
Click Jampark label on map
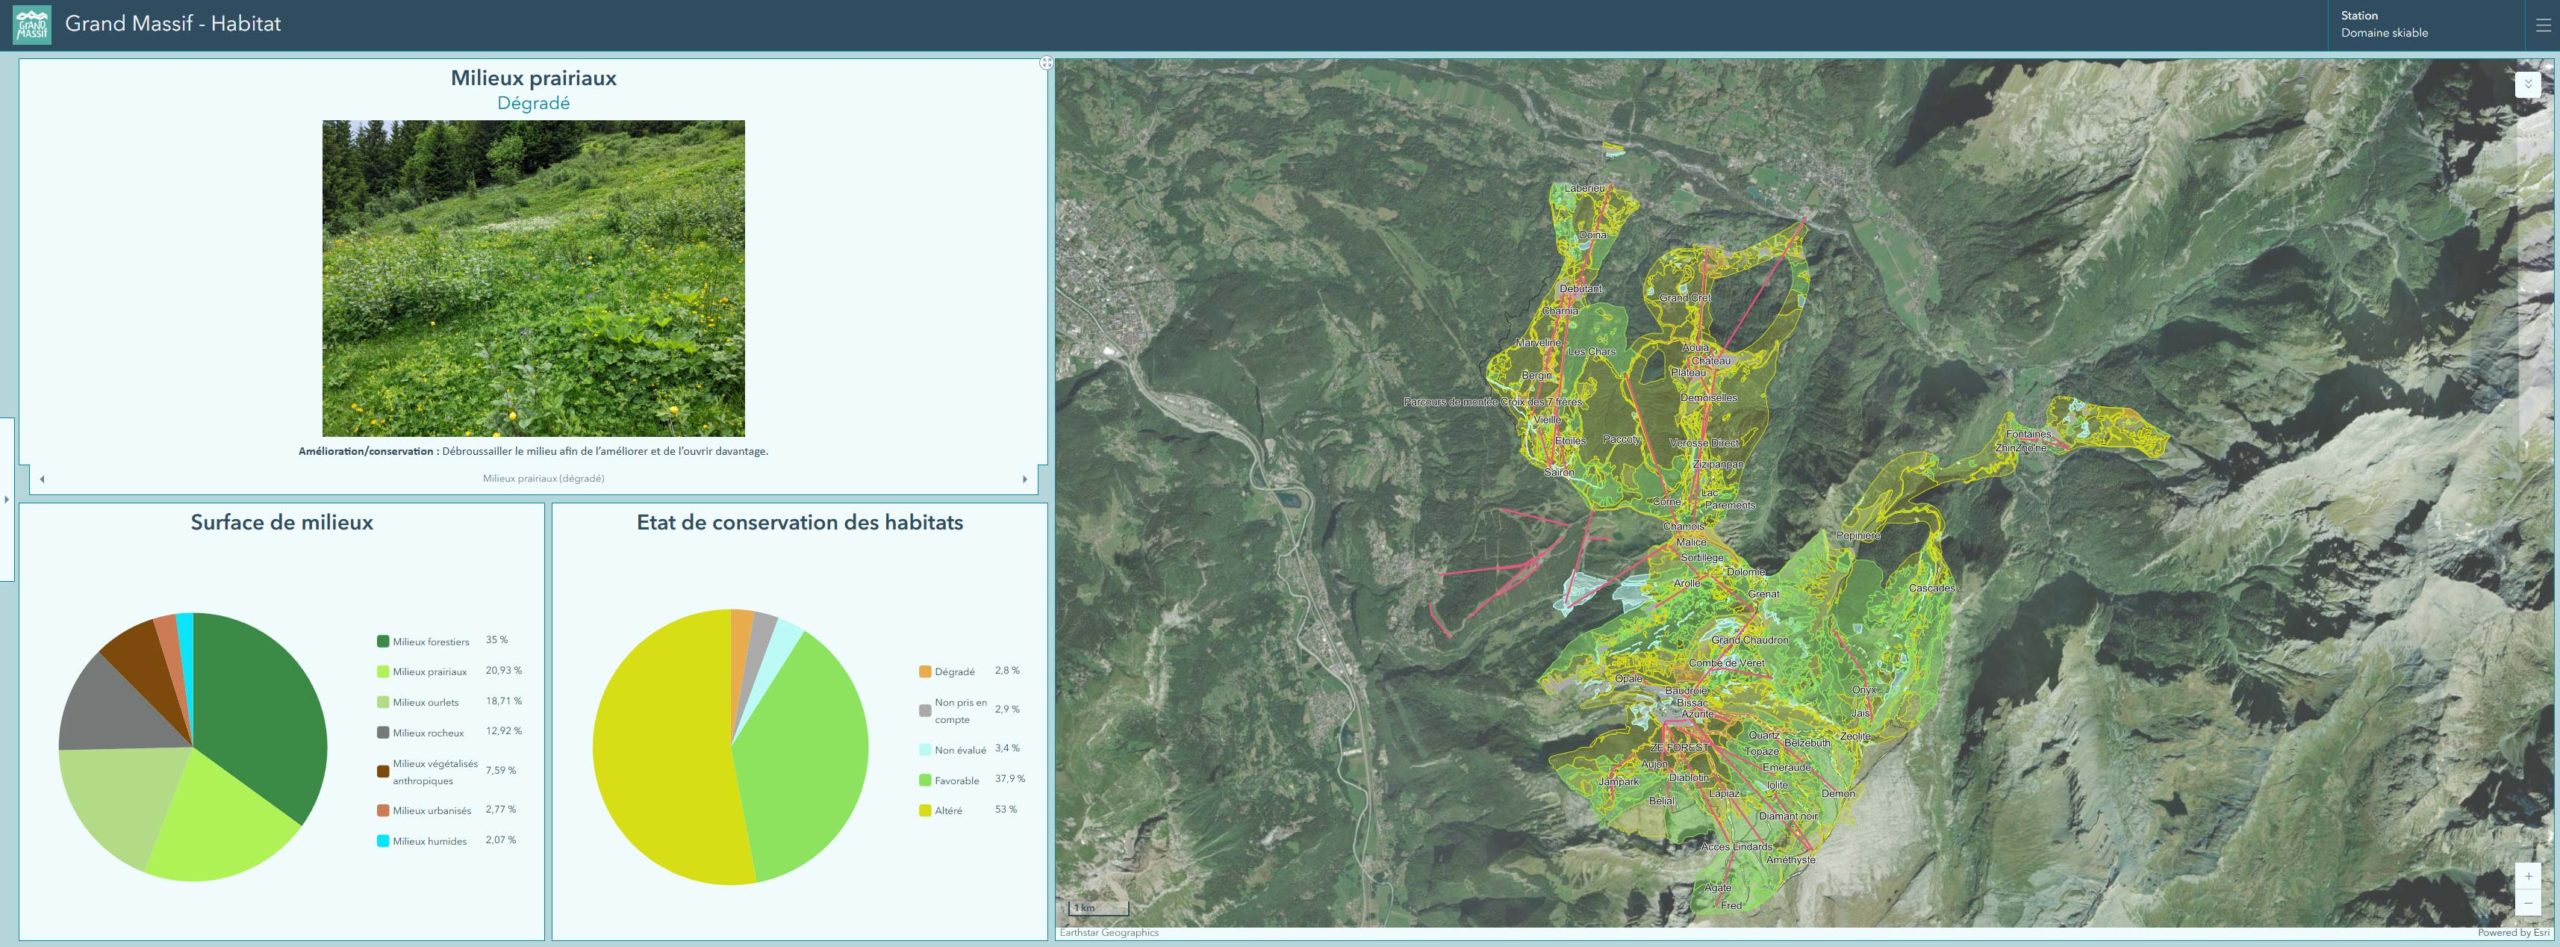(x=1619, y=782)
